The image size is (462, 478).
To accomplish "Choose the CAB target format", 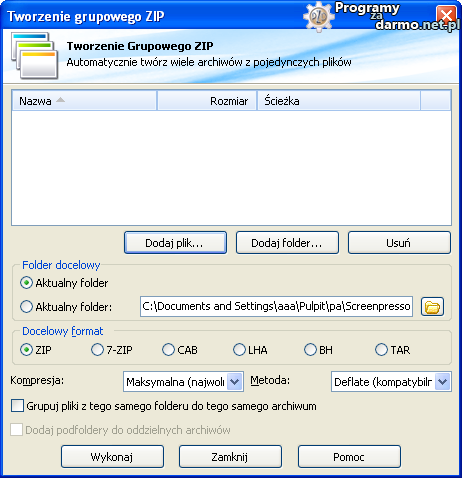I will (x=168, y=350).
